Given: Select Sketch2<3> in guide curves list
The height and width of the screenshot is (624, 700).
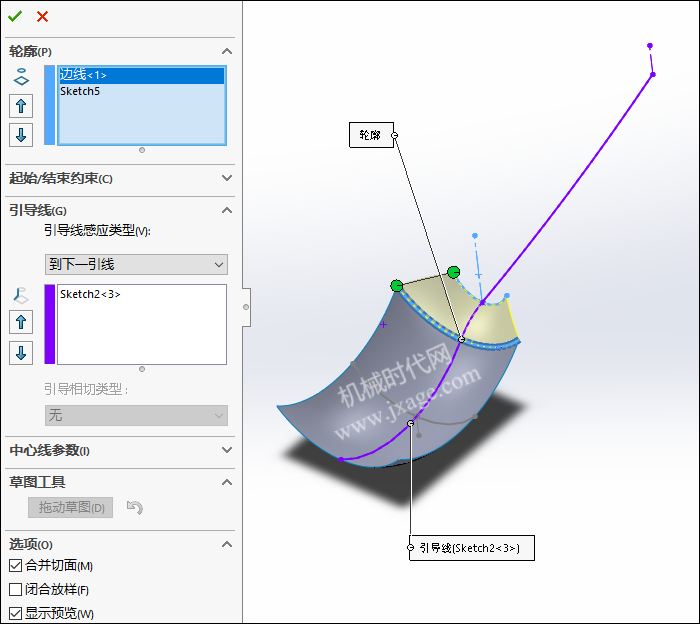Looking at the screenshot, I should (142, 294).
